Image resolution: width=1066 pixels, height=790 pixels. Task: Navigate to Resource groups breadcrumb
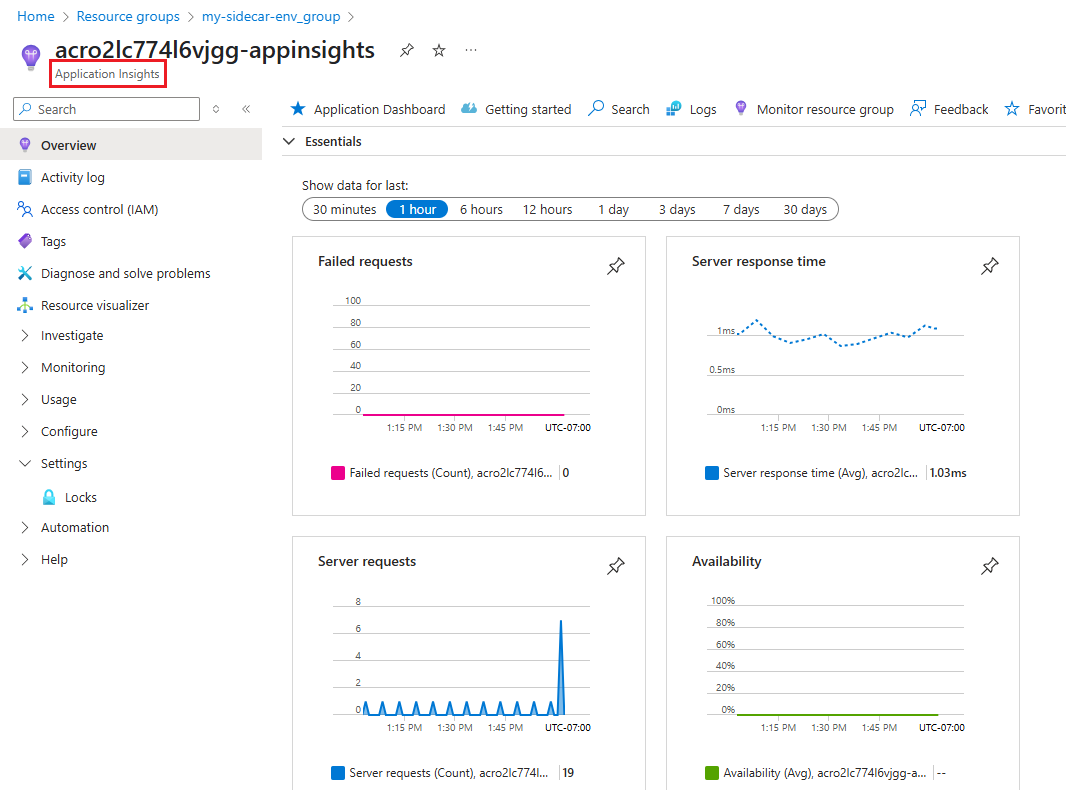(x=128, y=16)
